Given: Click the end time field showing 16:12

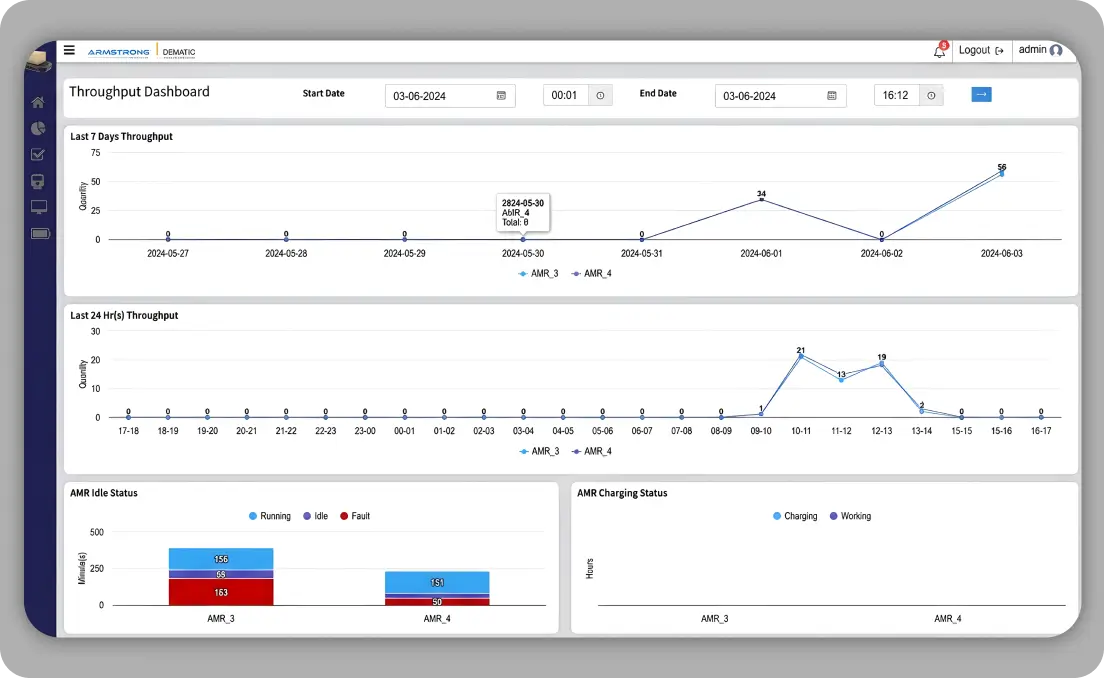Looking at the screenshot, I should pos(897,96).
